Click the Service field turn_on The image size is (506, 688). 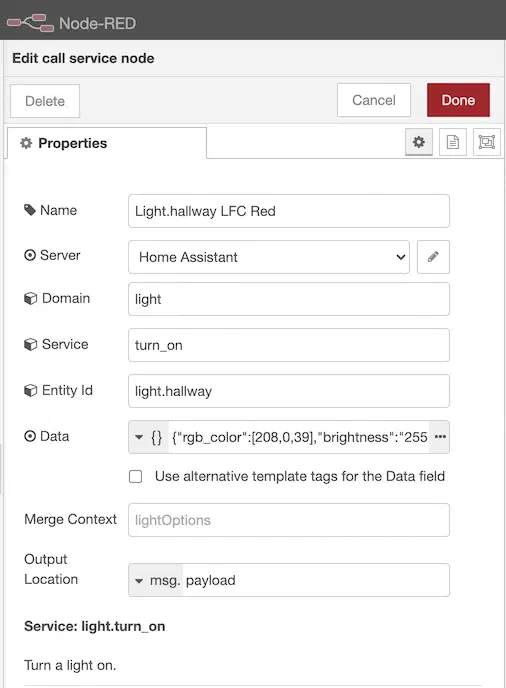(x=289, y=345)
